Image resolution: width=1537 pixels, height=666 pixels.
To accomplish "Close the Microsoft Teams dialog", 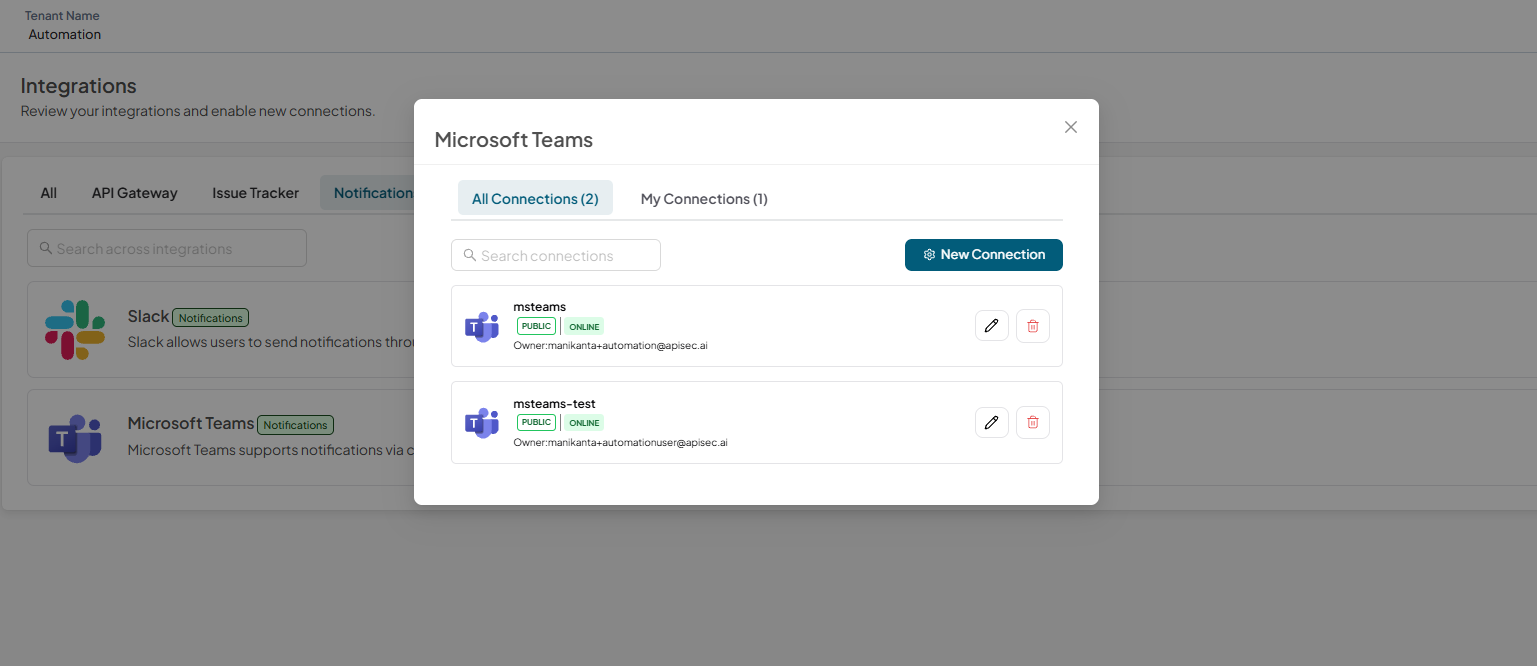I will coord(1071,127).
